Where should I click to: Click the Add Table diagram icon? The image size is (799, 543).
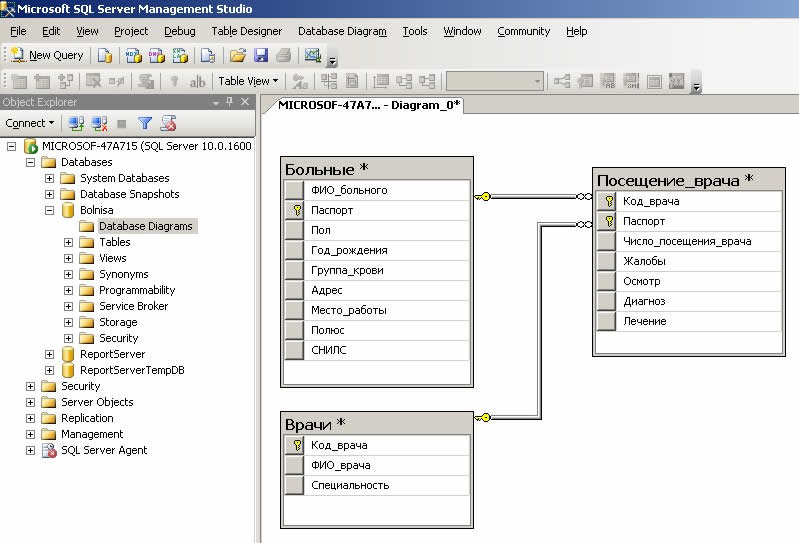(x=42, y=81)
